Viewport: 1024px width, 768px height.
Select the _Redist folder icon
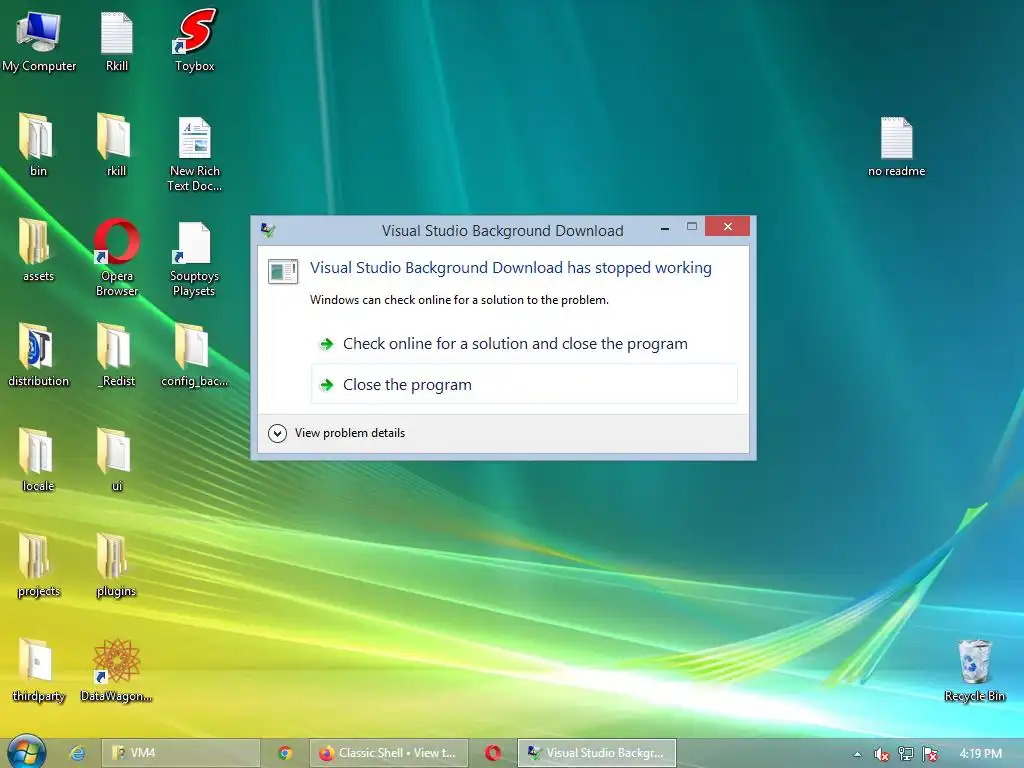(116, 355)
